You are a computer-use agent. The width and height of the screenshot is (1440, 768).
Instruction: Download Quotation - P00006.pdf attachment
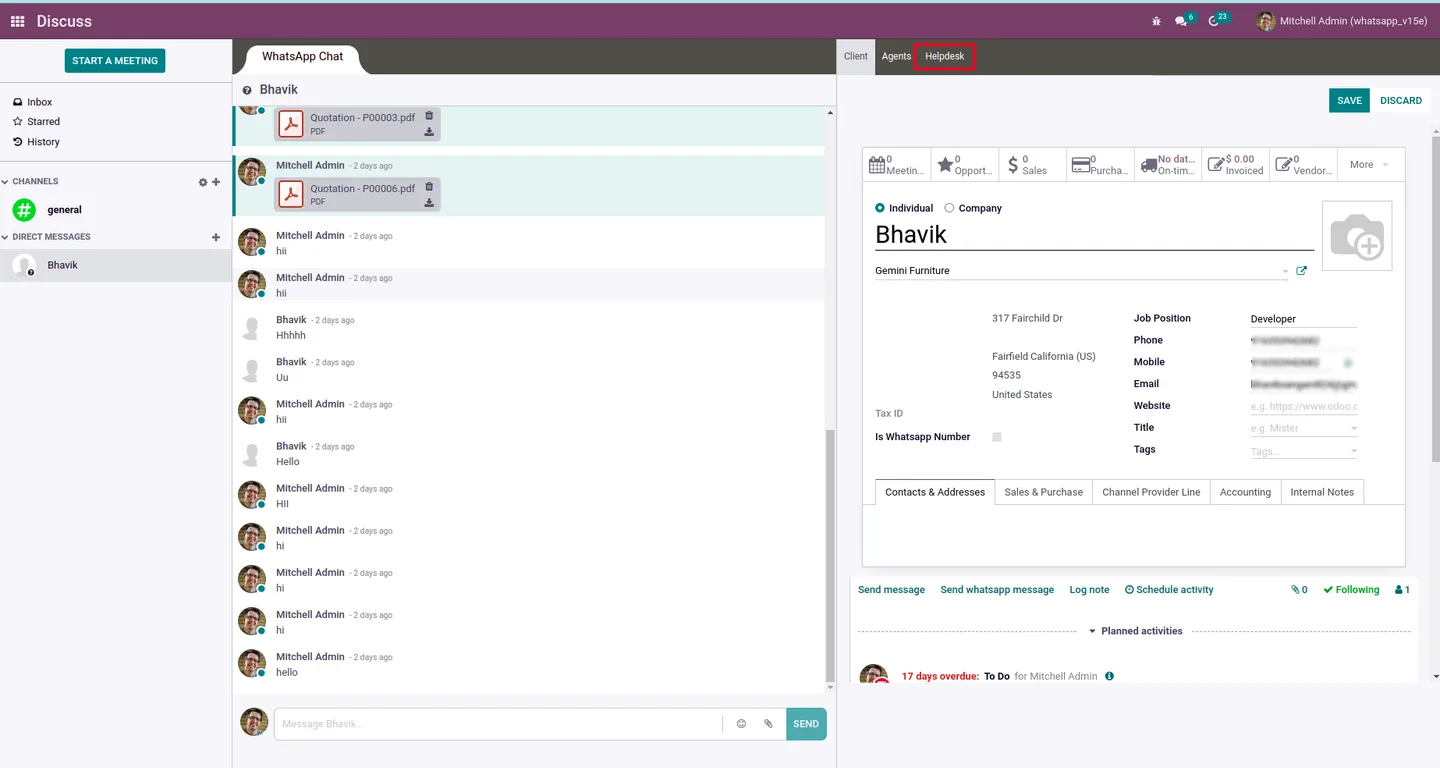[x=429, y=202]
